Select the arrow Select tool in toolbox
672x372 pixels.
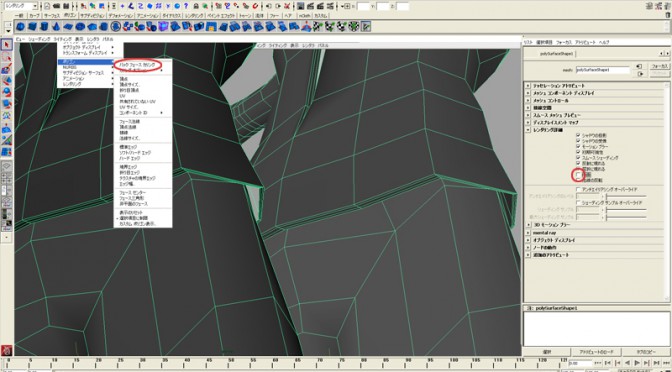click(x=6, y=45)
